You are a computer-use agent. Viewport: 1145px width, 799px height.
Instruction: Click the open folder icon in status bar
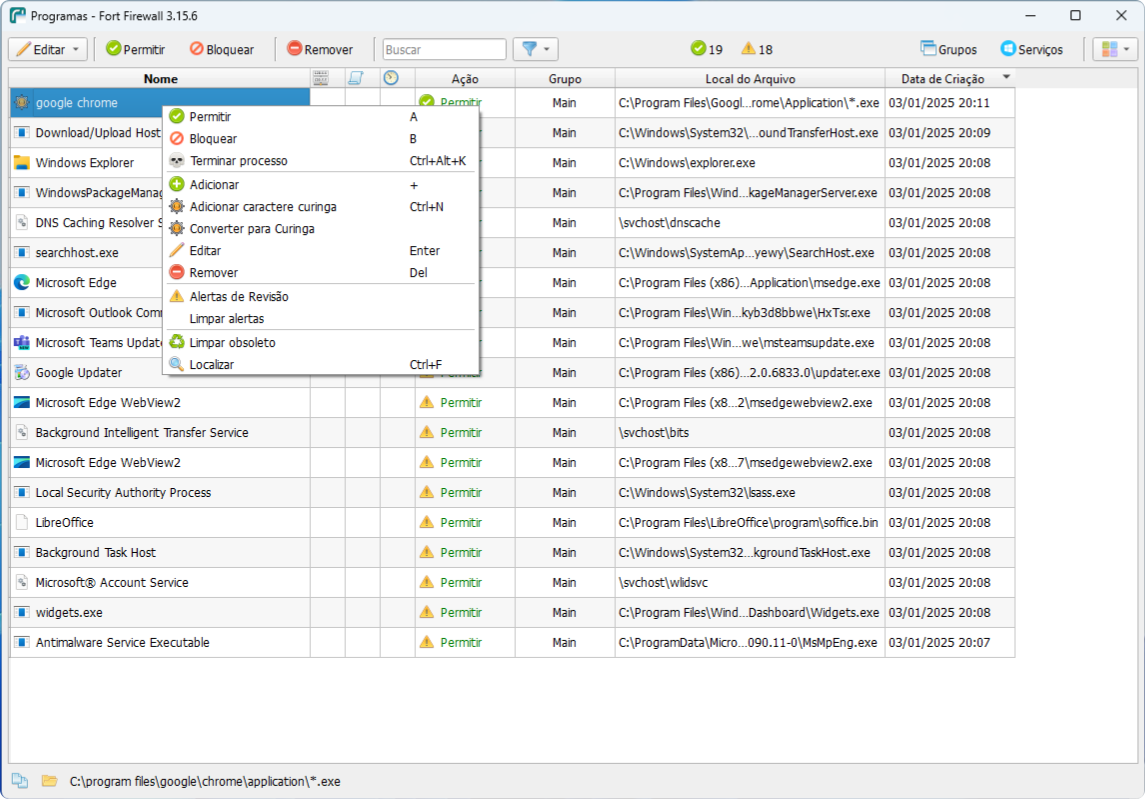[49, 781]
